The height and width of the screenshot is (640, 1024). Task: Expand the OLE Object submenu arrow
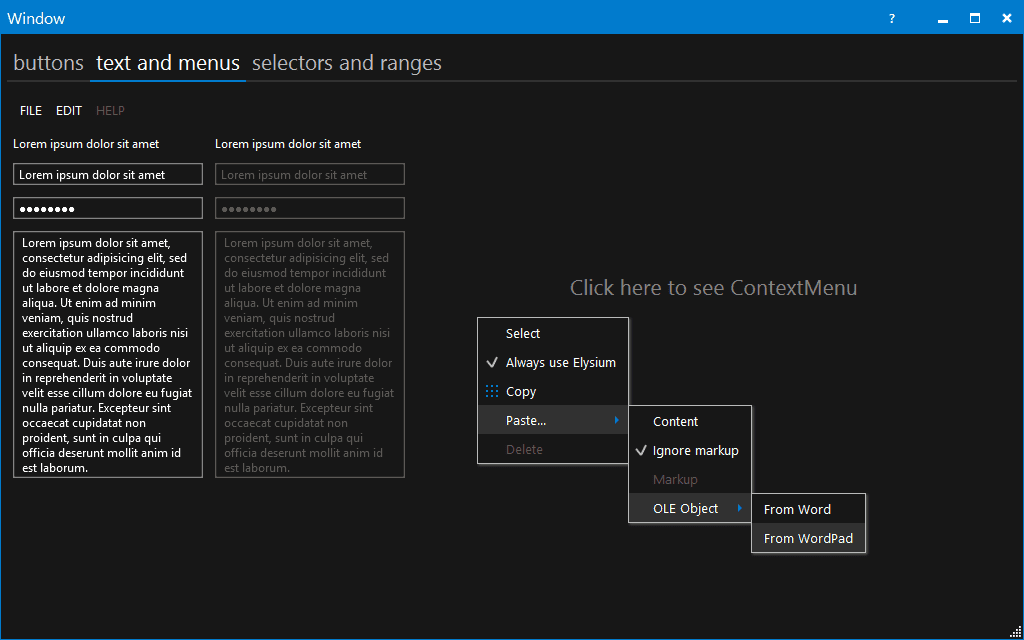743,508
